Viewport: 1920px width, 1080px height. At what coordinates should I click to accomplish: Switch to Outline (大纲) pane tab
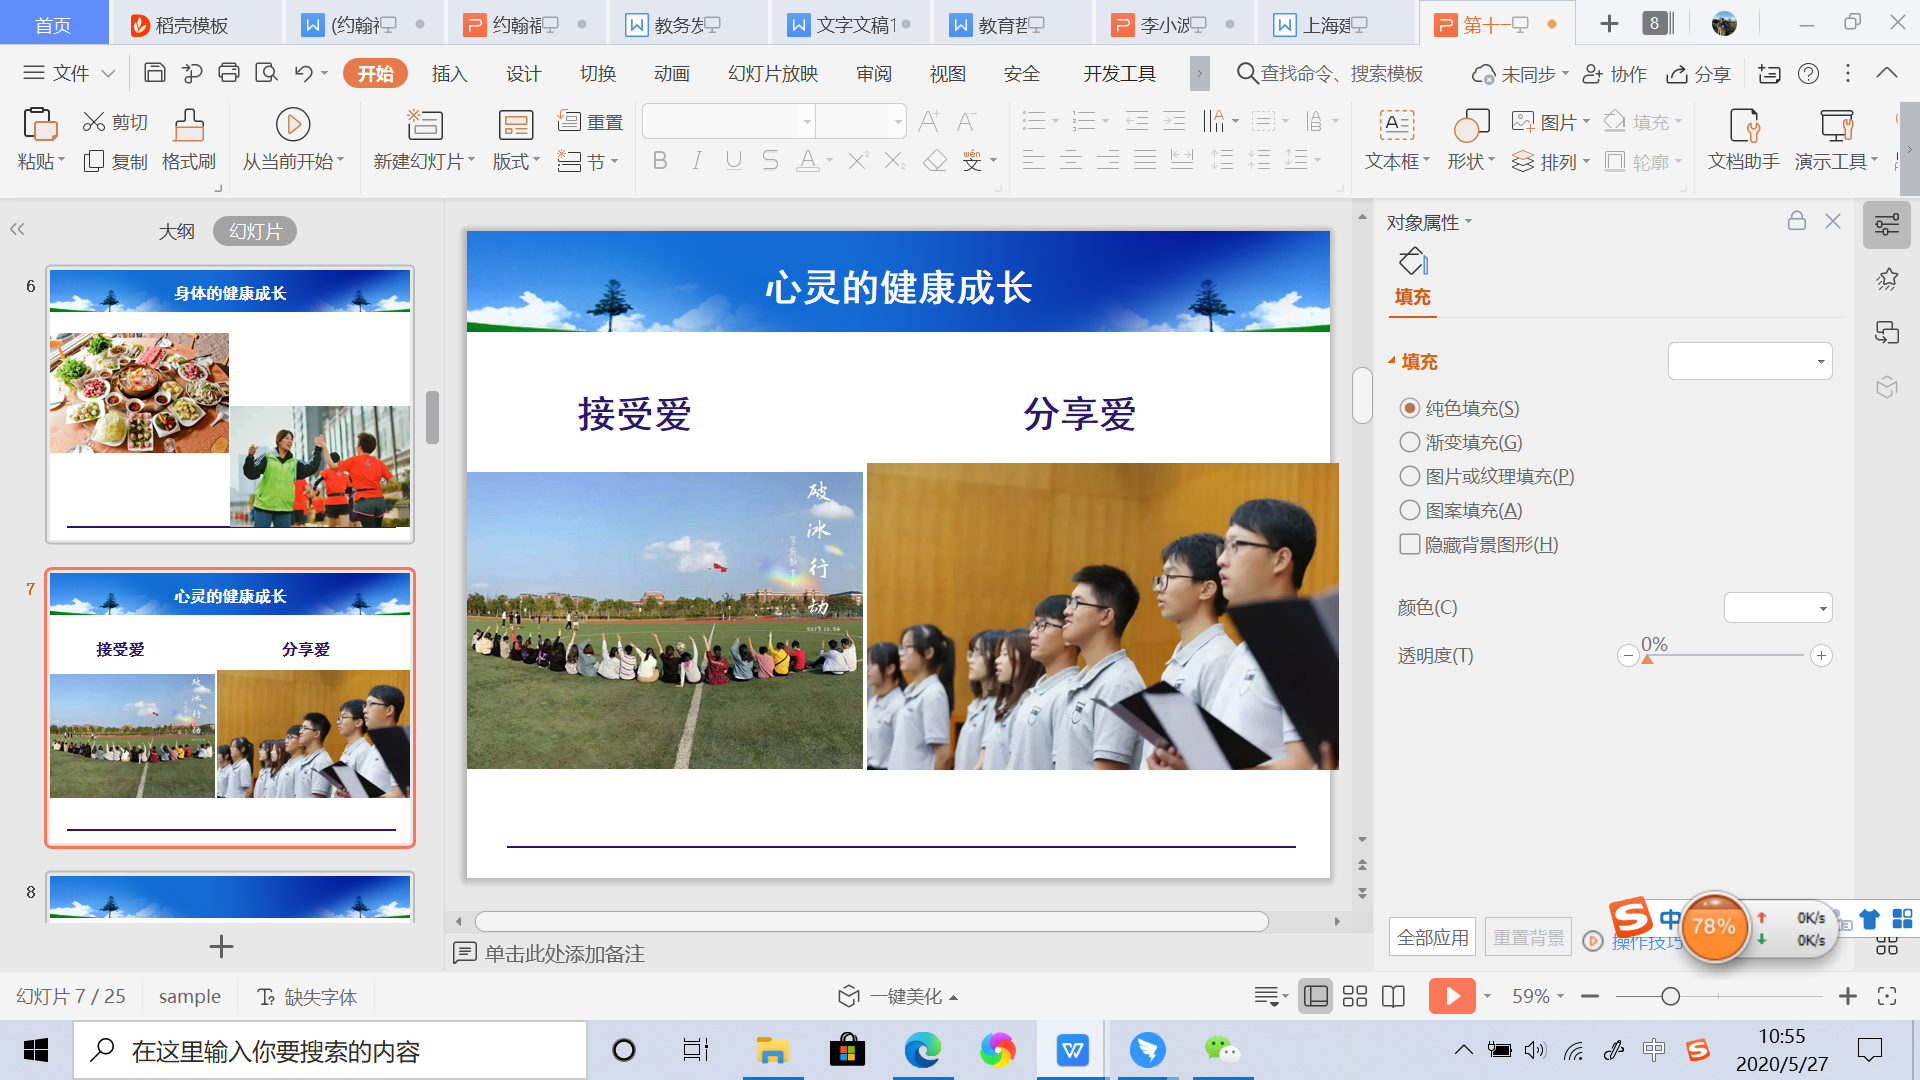click(176, 231)
